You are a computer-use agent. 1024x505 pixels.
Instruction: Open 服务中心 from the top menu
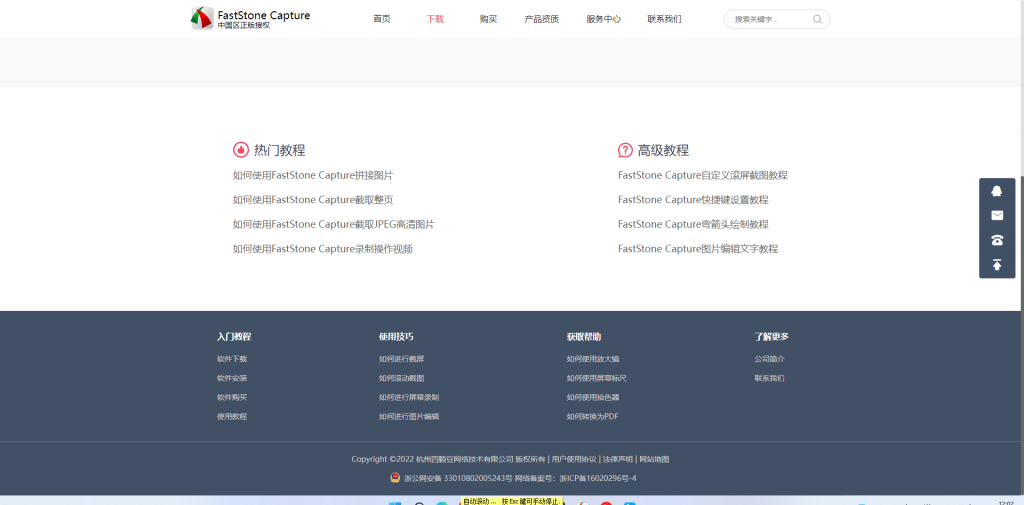click(603, 19)
